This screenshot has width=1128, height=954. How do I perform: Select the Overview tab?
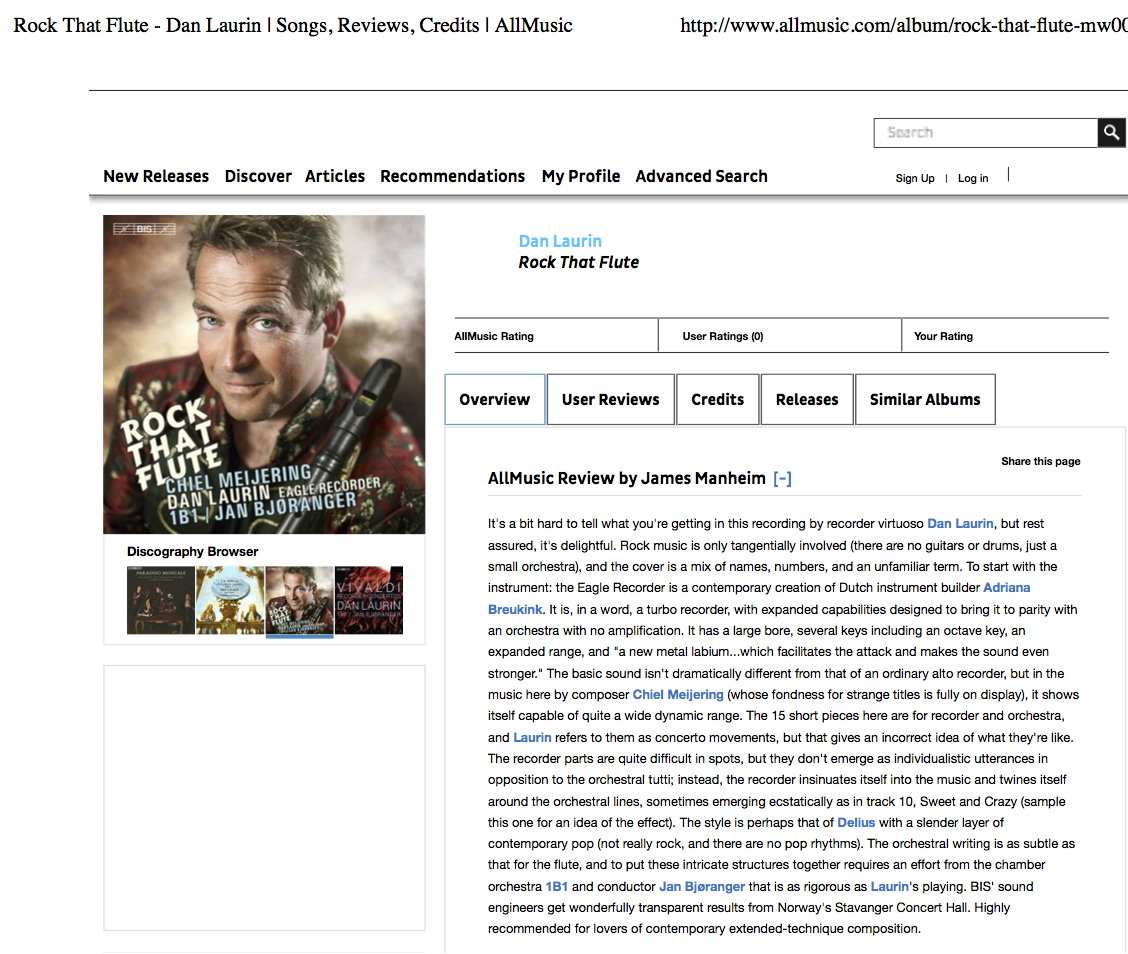pyautogui.click(x=494, y=399)
